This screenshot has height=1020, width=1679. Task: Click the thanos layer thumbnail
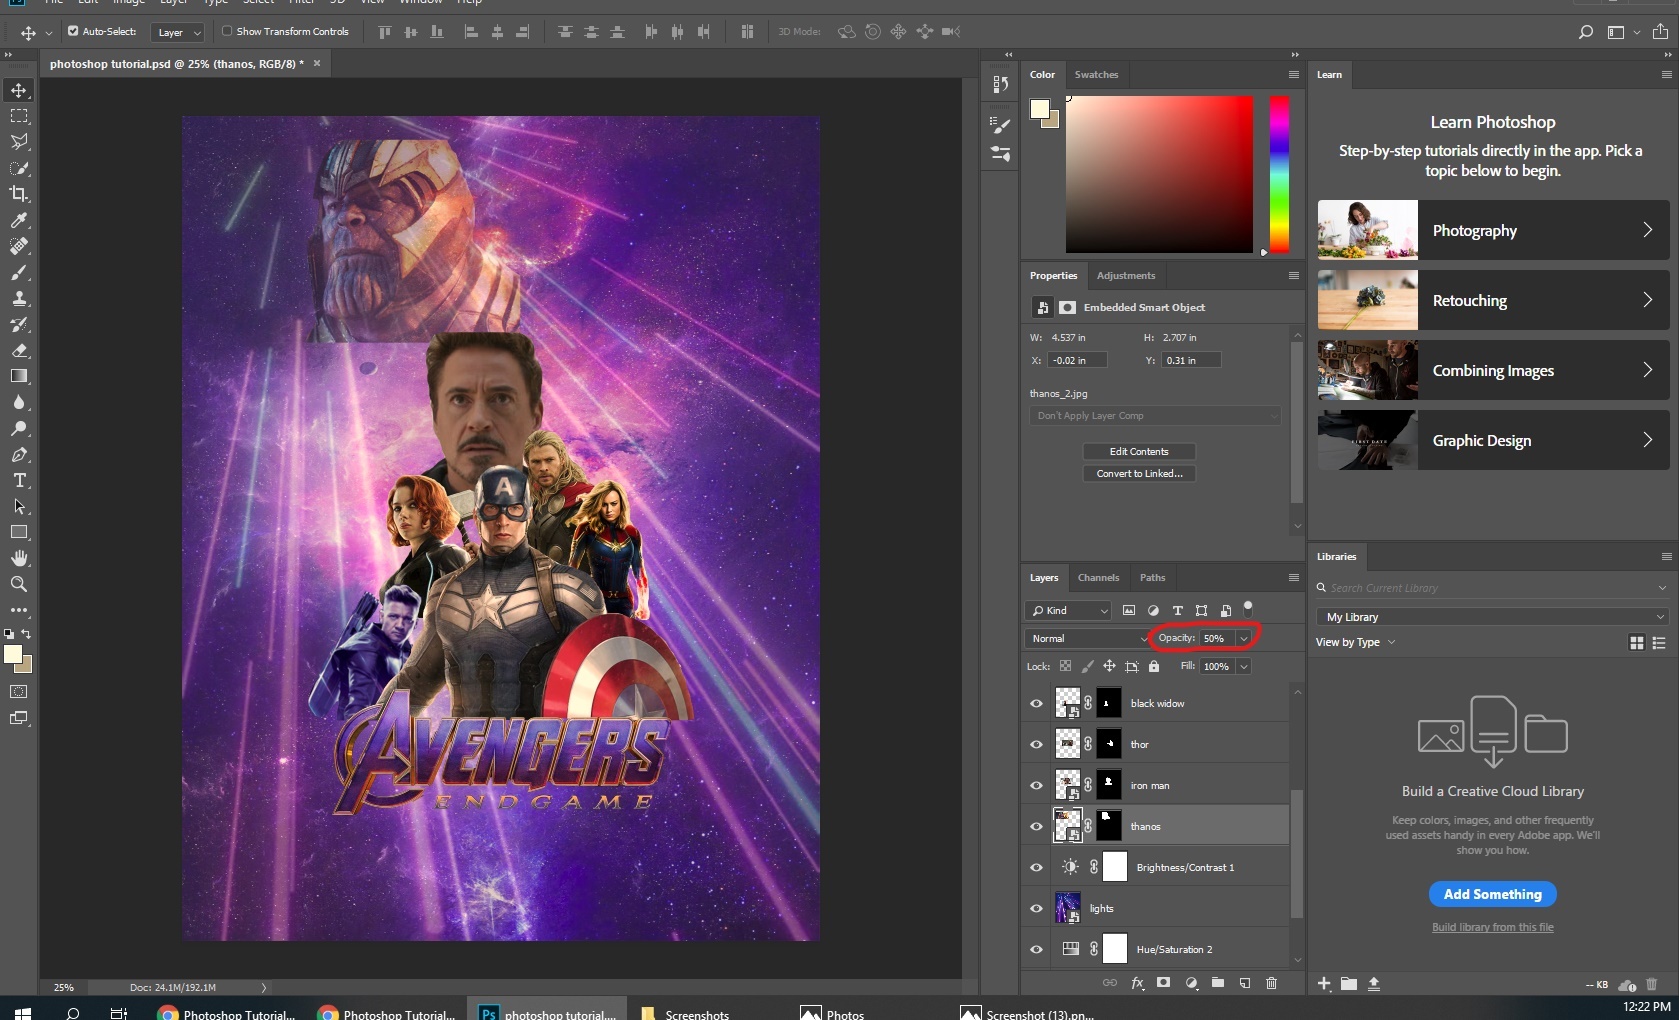pos(1068,826)
